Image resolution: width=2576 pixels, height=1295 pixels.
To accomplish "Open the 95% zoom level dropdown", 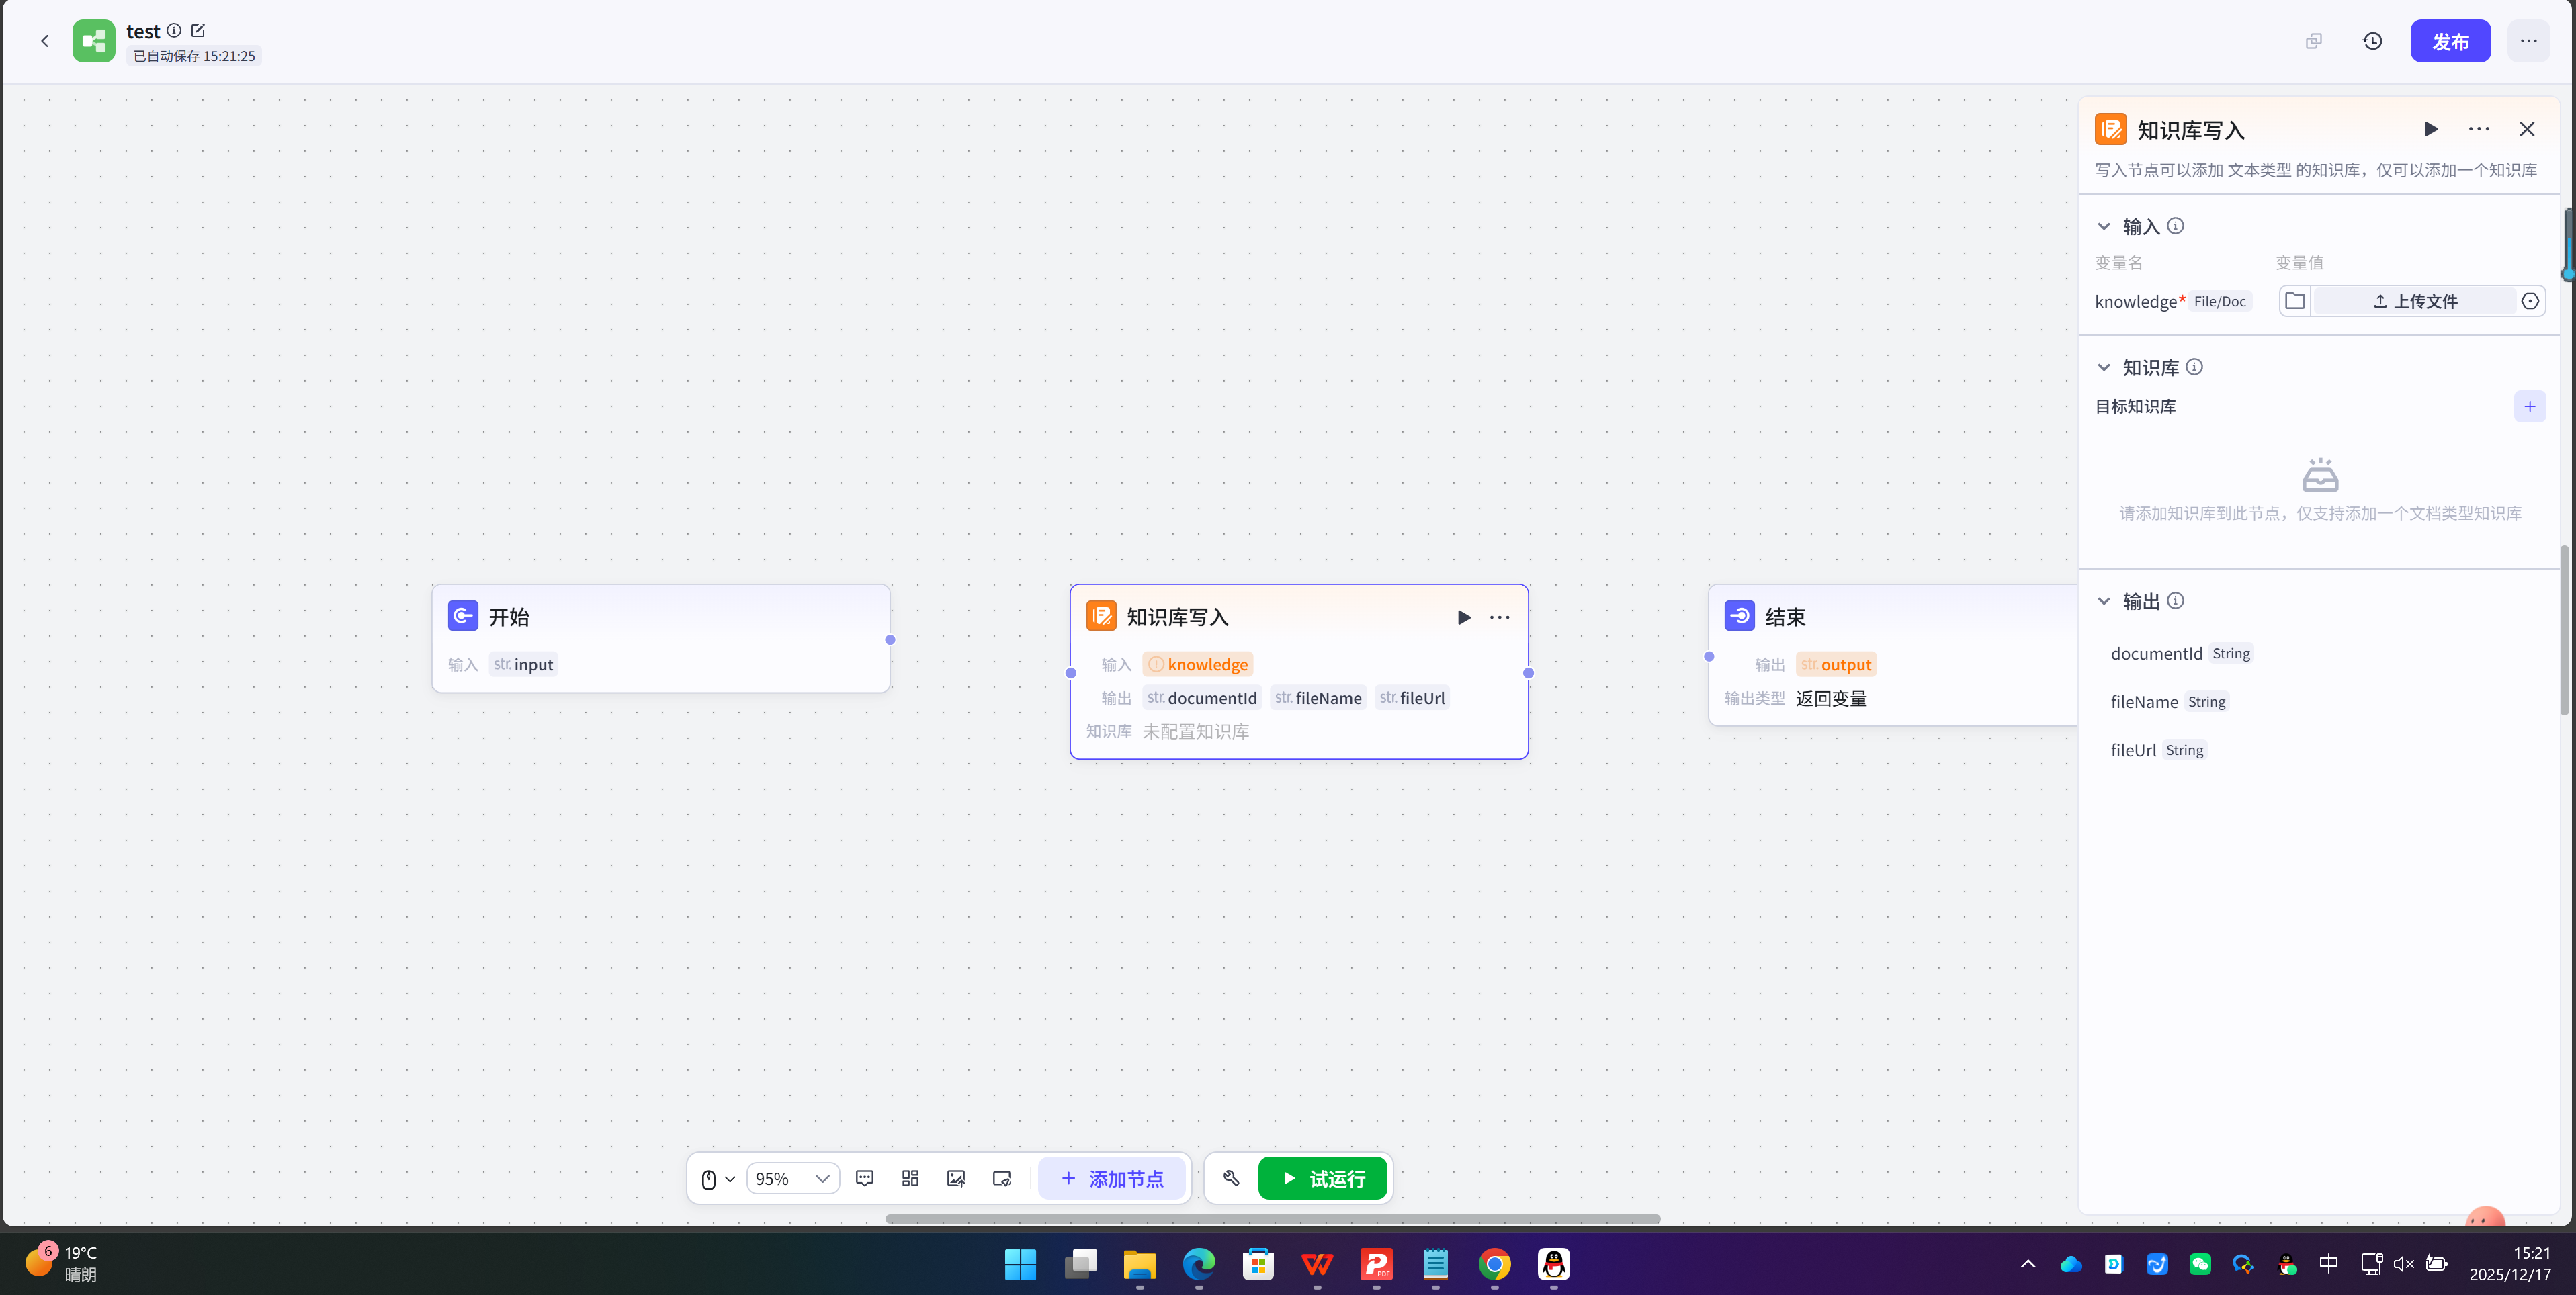I will click(x=792, y=1179).
